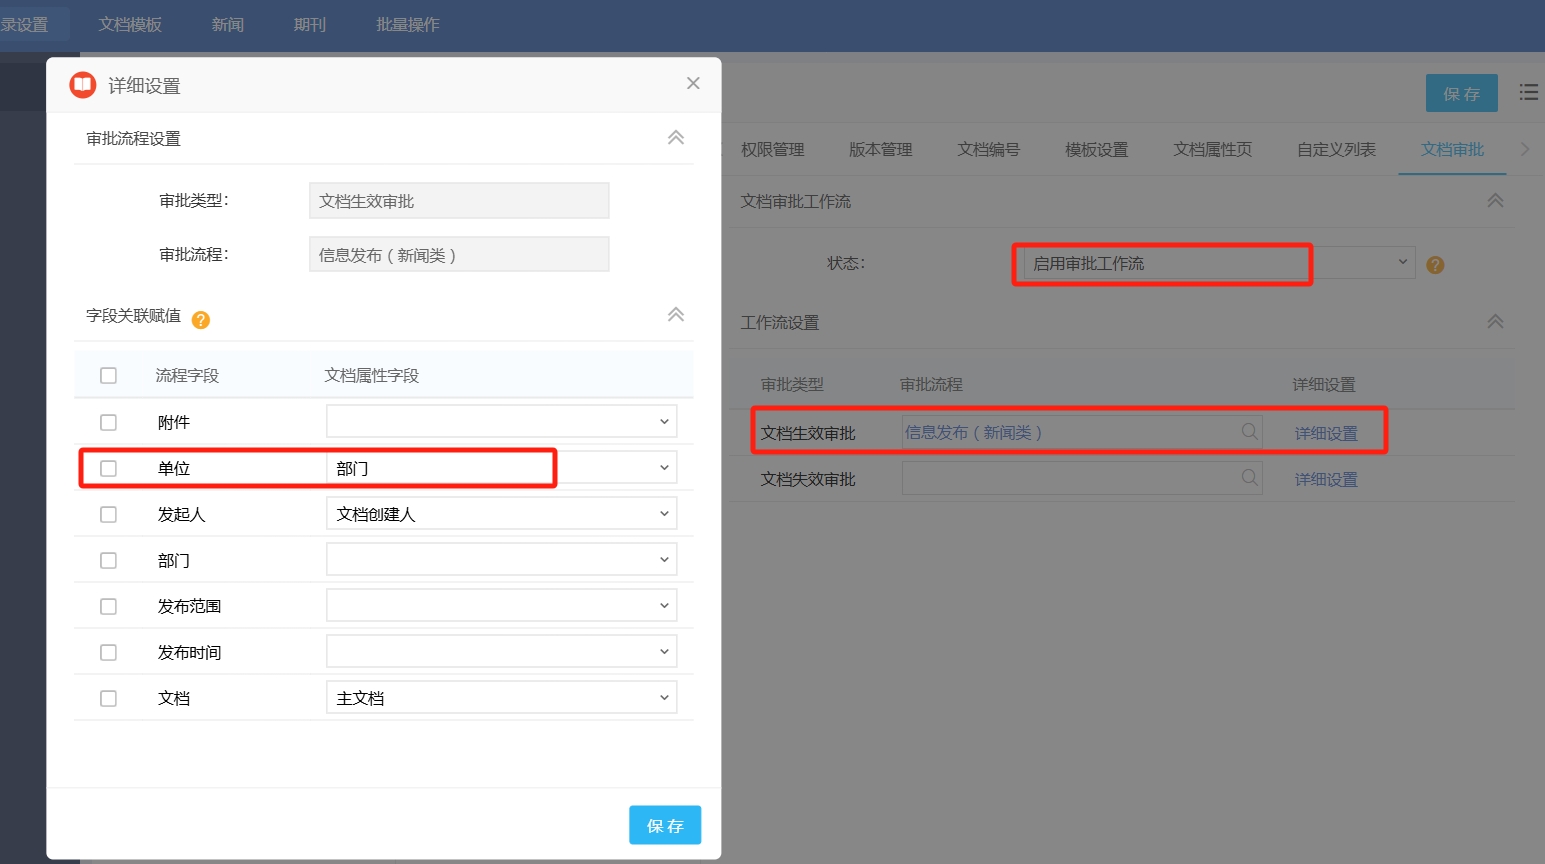Open the 主文档 dropdown for 文档
Viewport: 1545px width, 864px height.
point(501,698)
